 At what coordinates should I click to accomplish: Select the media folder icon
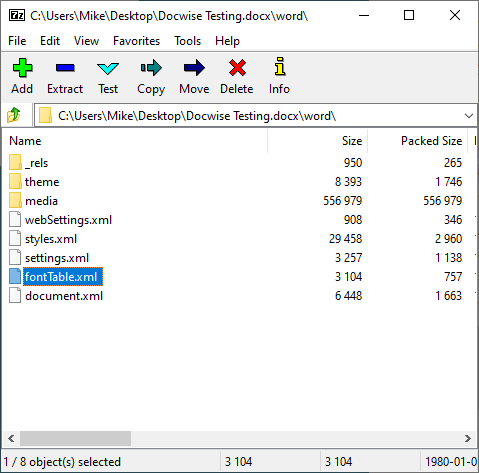click(15, 200)
